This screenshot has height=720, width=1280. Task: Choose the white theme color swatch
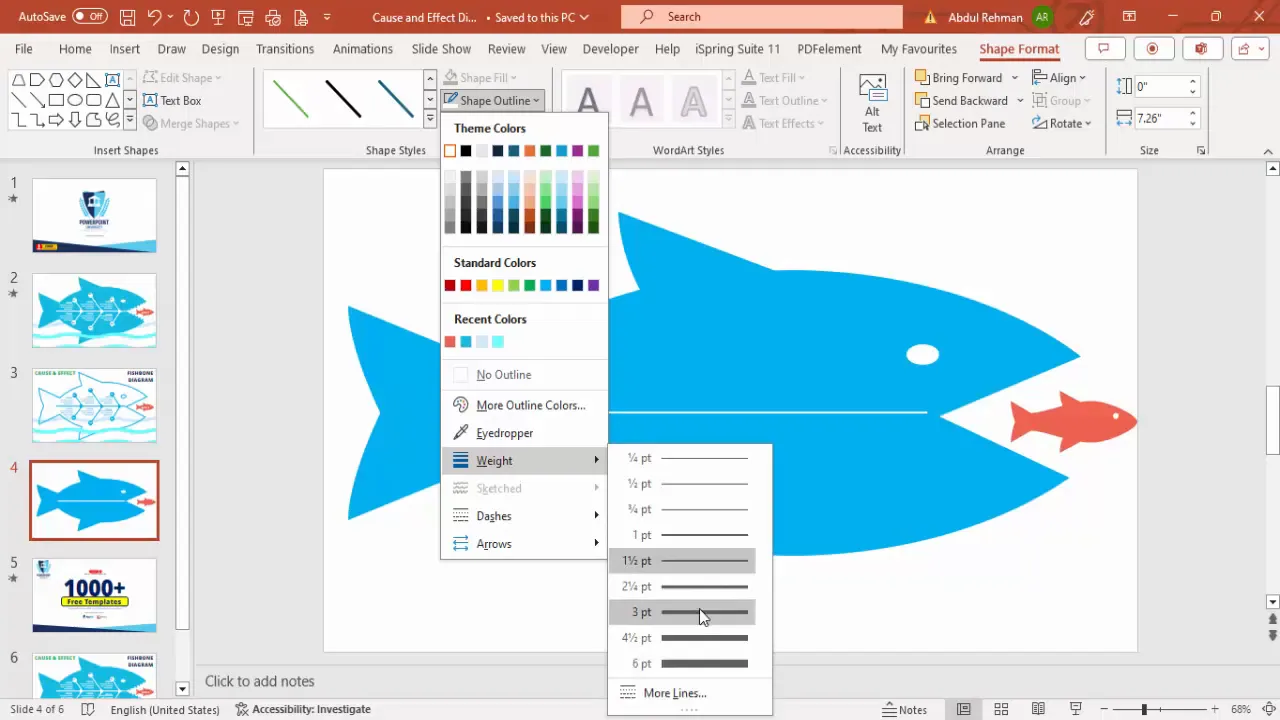pyautogui.click(x=450, y=150)
